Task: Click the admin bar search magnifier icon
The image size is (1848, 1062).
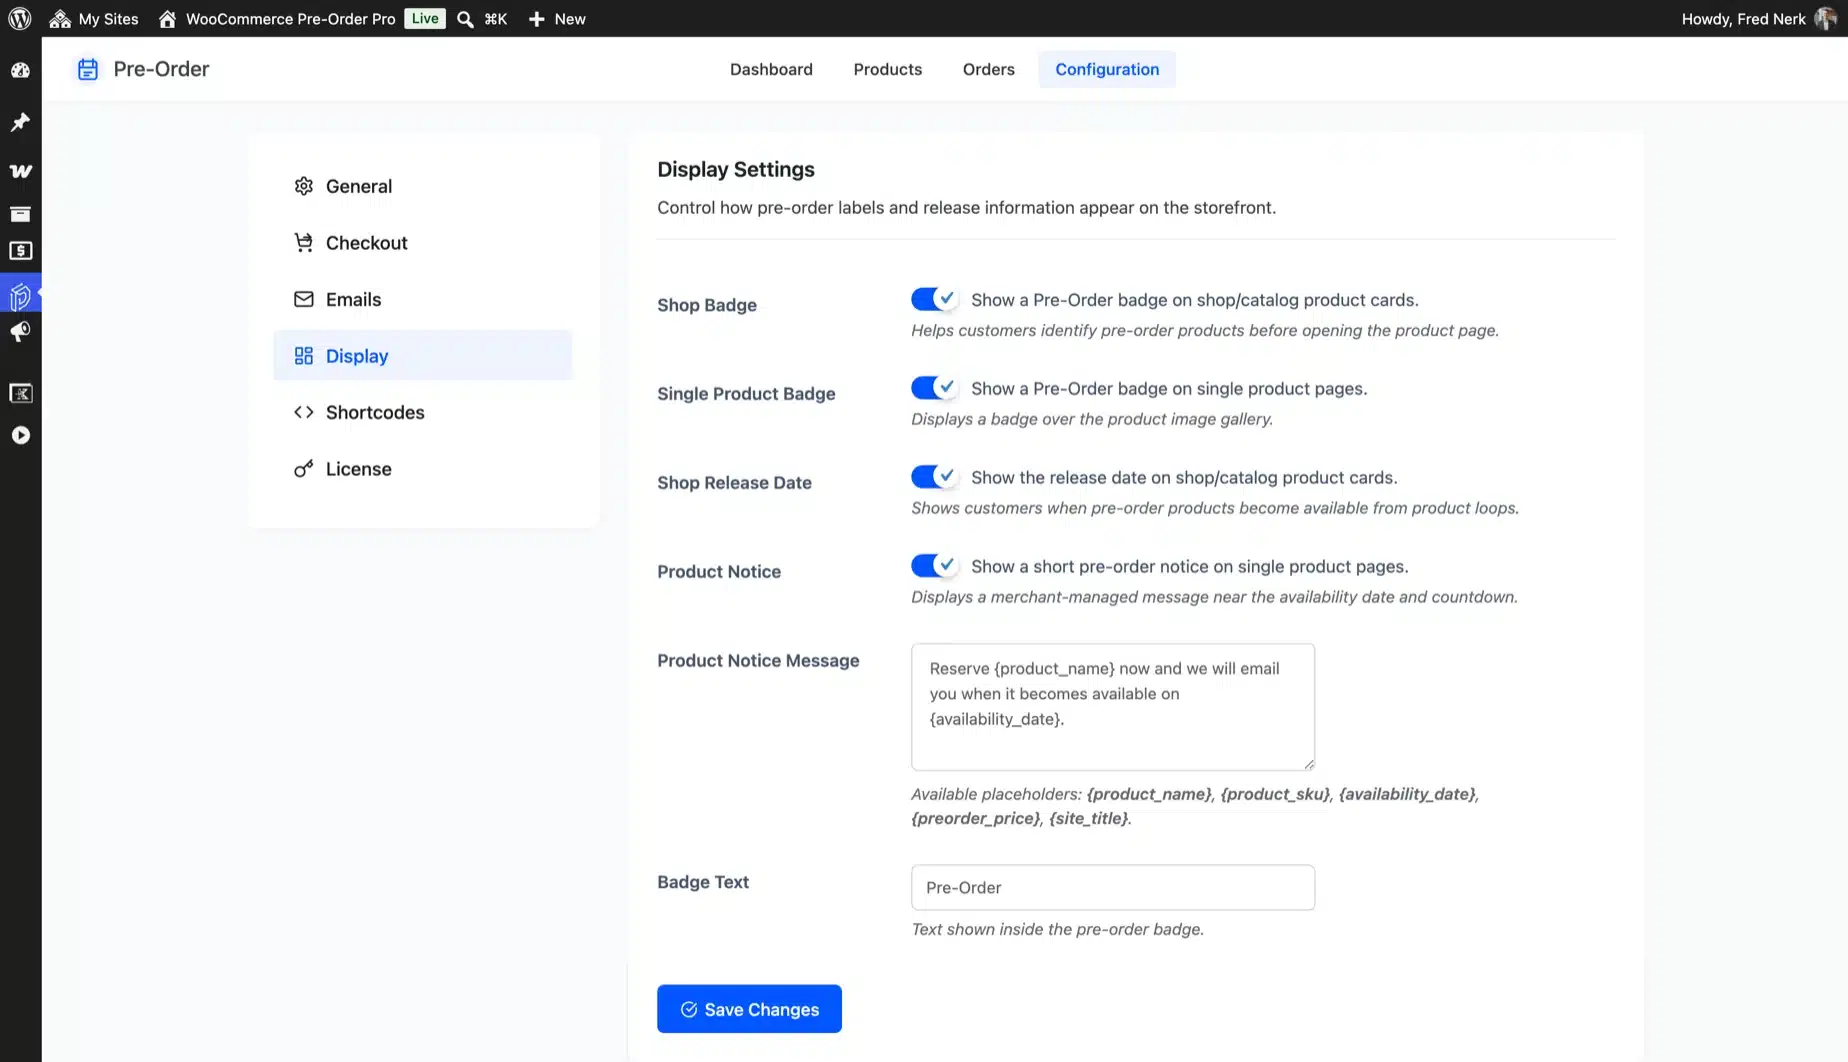Action: click(465, 19)
